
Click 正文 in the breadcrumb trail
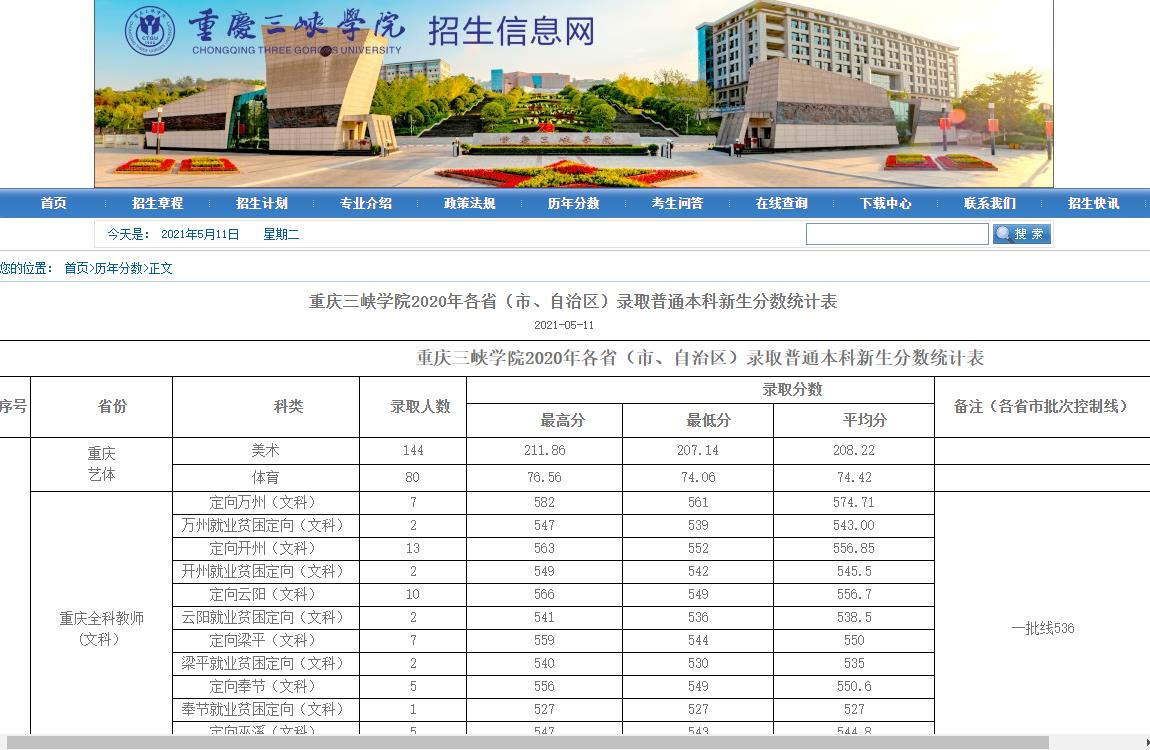[161, 268]
